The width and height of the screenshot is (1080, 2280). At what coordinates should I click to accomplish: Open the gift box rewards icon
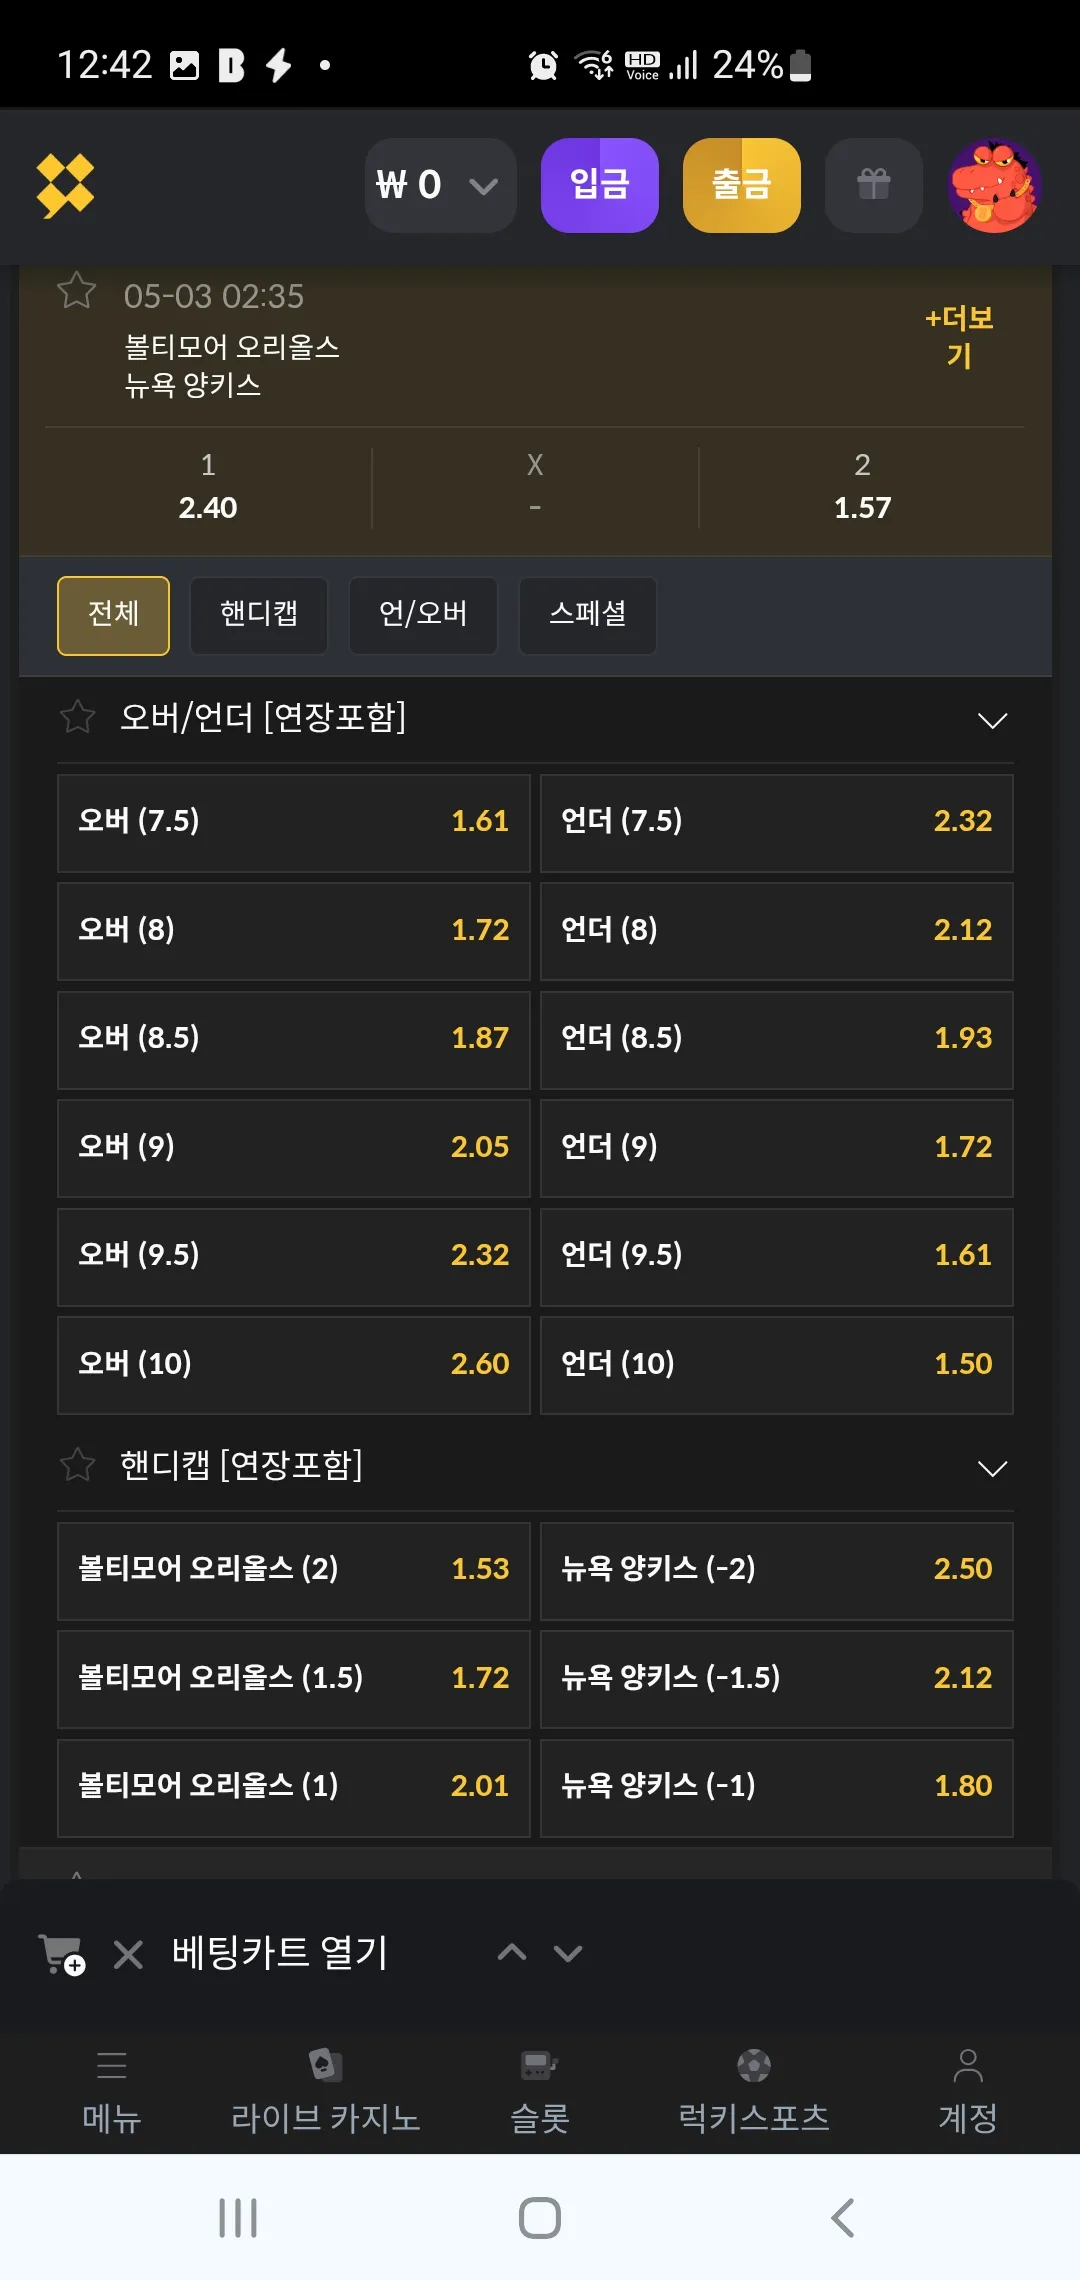[873, 185]
